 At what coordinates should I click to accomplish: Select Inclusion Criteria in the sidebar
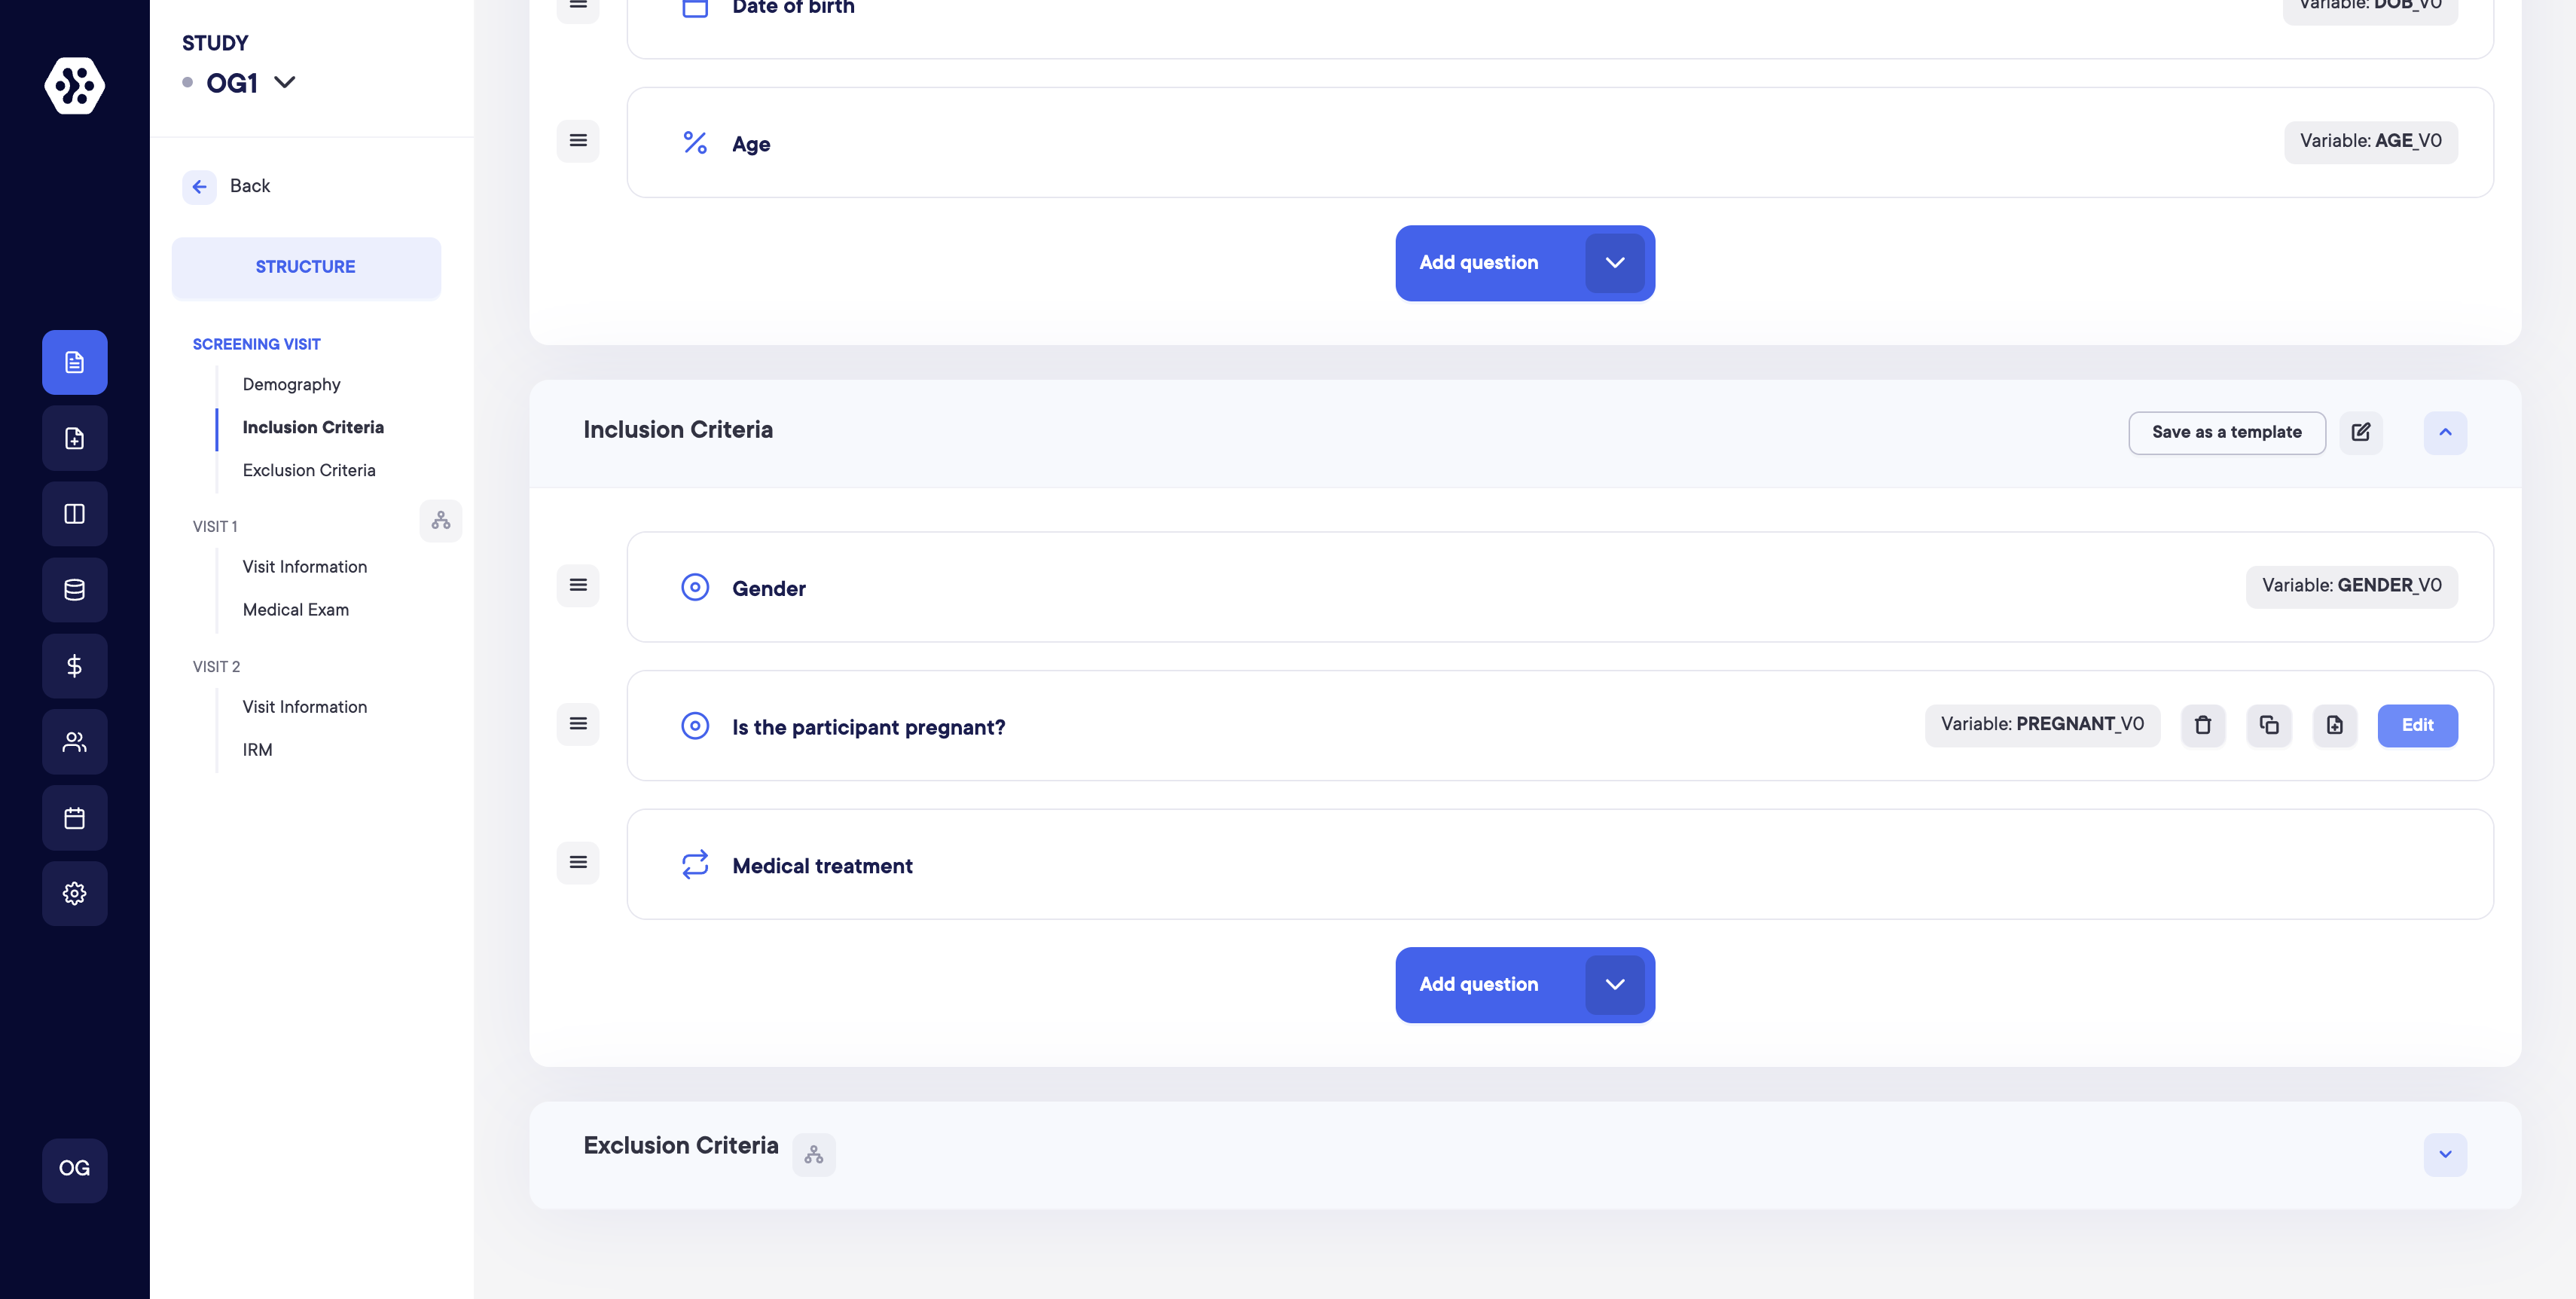point(313,428)
